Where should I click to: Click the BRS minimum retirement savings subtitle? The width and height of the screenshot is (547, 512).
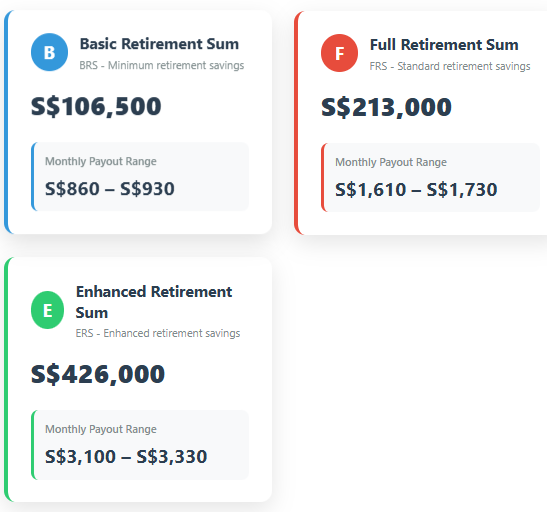click(x=162, y=65)
